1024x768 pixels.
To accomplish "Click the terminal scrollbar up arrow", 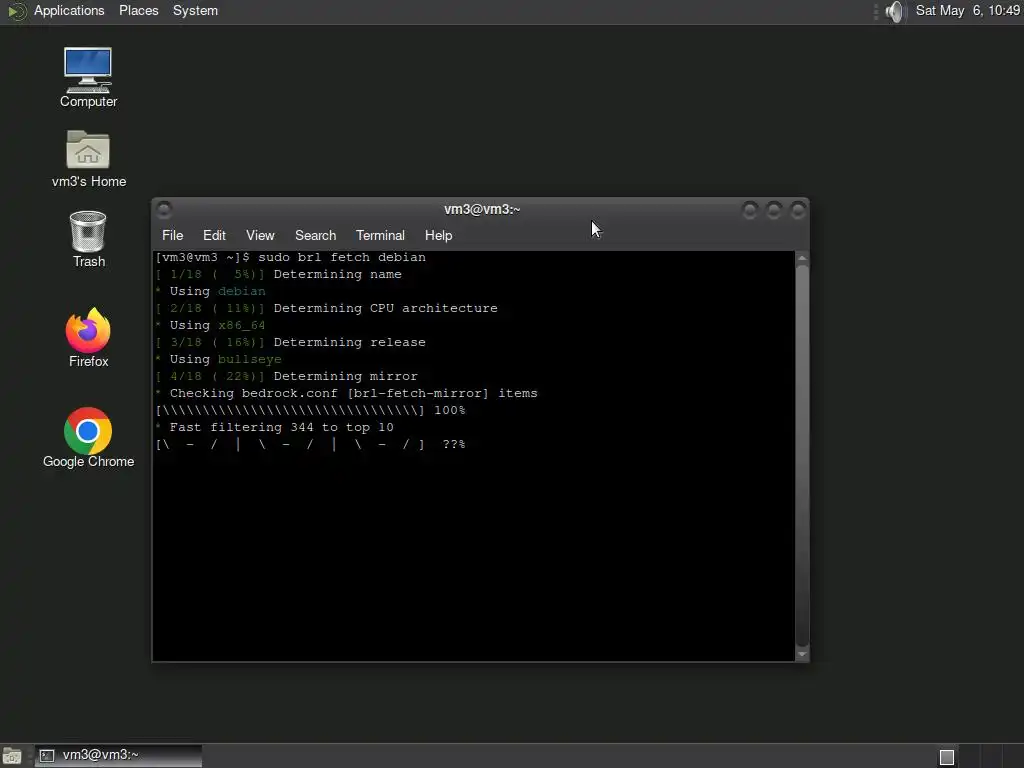I will pos(802,259).
